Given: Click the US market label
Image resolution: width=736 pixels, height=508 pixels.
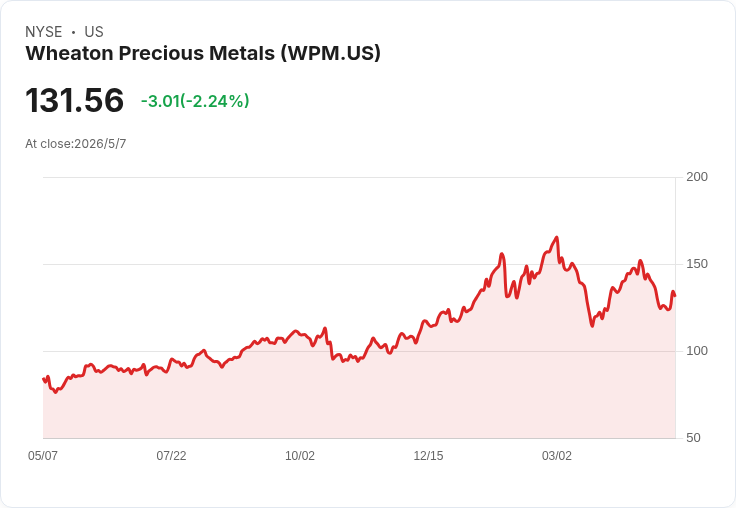Looking at the screenshot, I should coord(94,32).
